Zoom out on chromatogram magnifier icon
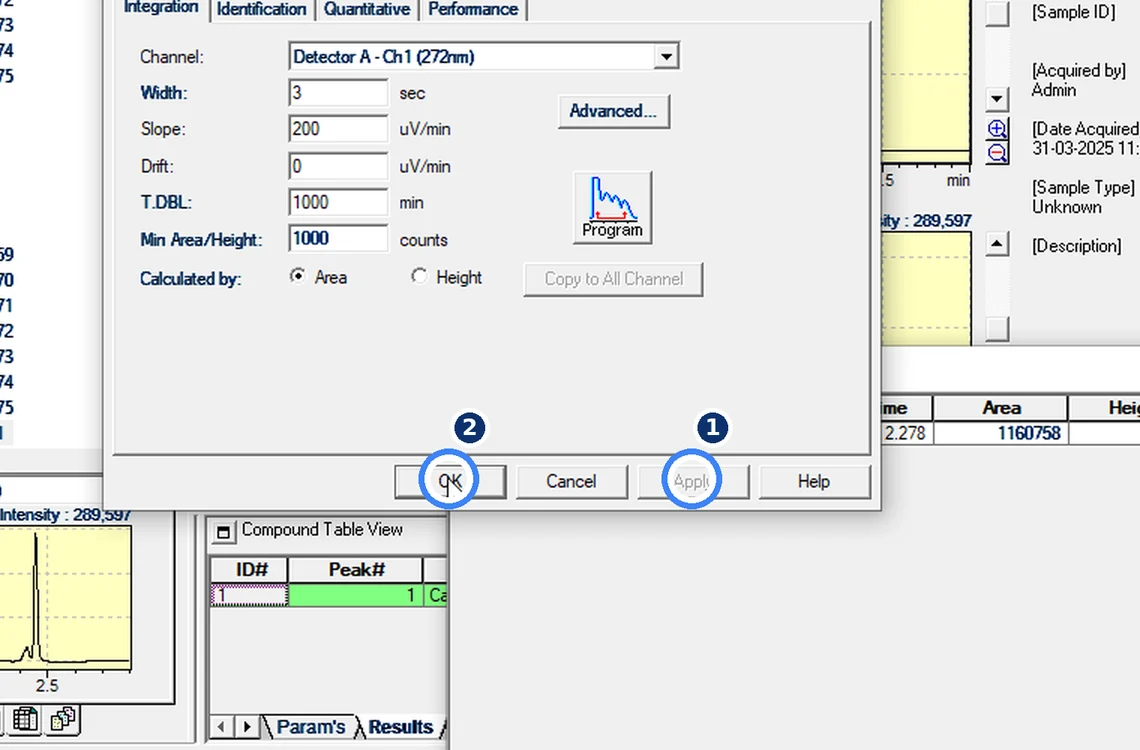The width and height of the screenshot is (1140, 750). (998, 153)
